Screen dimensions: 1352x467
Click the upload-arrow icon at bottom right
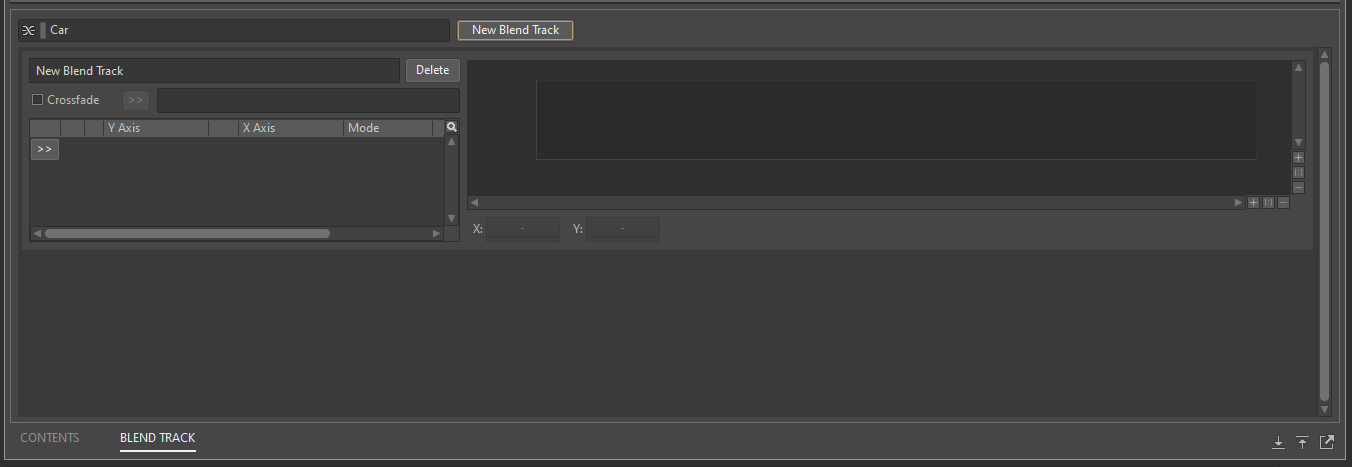(x=1302, y=442)
